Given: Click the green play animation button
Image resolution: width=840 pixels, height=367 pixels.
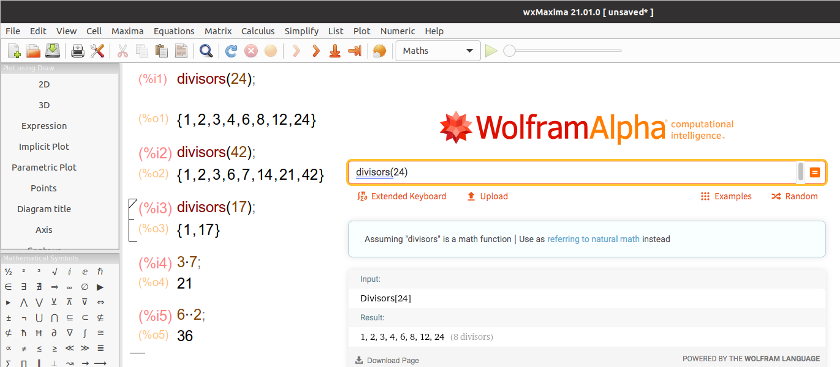Looking at the screenshot, I should pos(491,51).
